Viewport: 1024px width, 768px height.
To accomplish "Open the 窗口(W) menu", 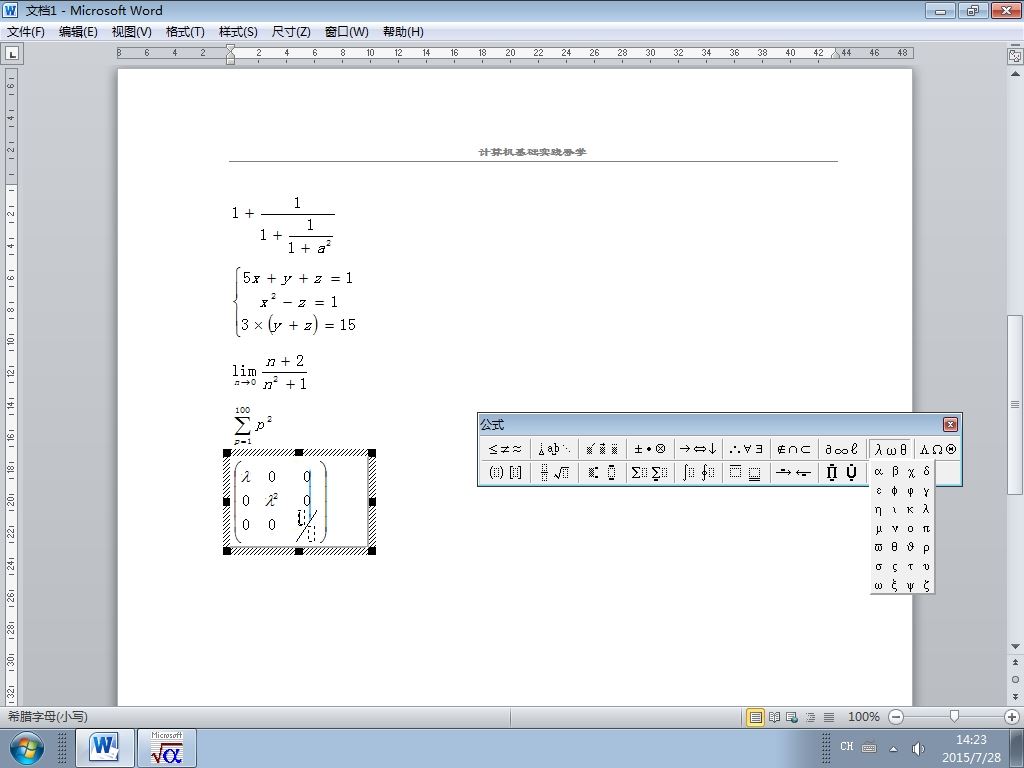I will pos(346,32).
